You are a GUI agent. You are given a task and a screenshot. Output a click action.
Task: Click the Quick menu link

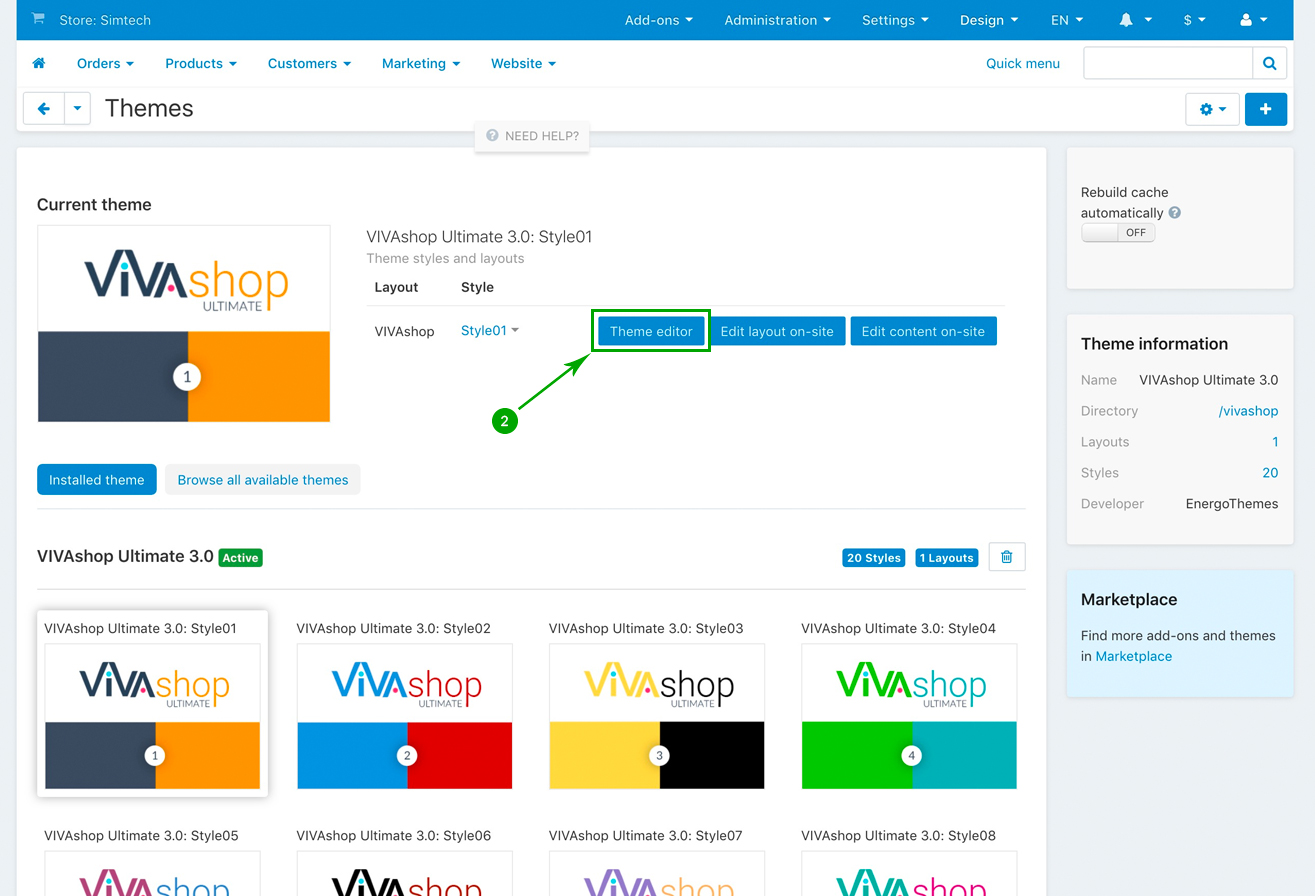(1023, 63)
